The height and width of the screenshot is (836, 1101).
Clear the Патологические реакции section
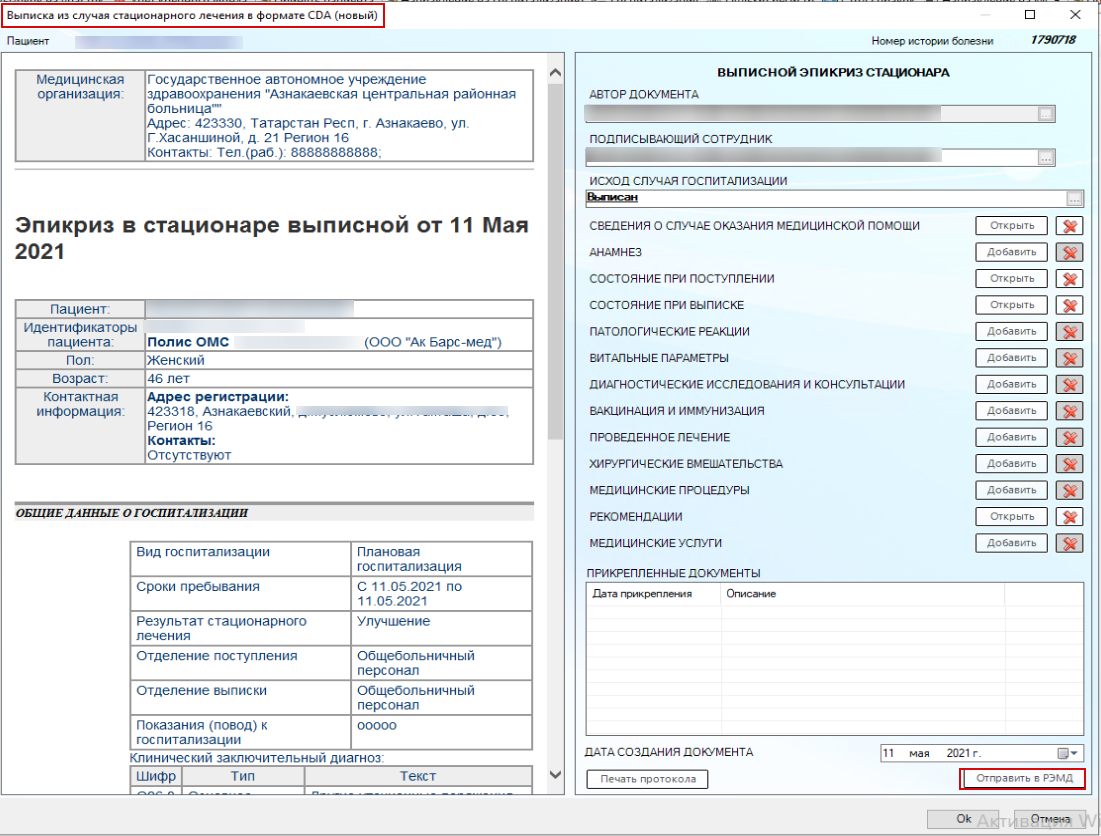pyautogui.click(x=1069, y=332)
